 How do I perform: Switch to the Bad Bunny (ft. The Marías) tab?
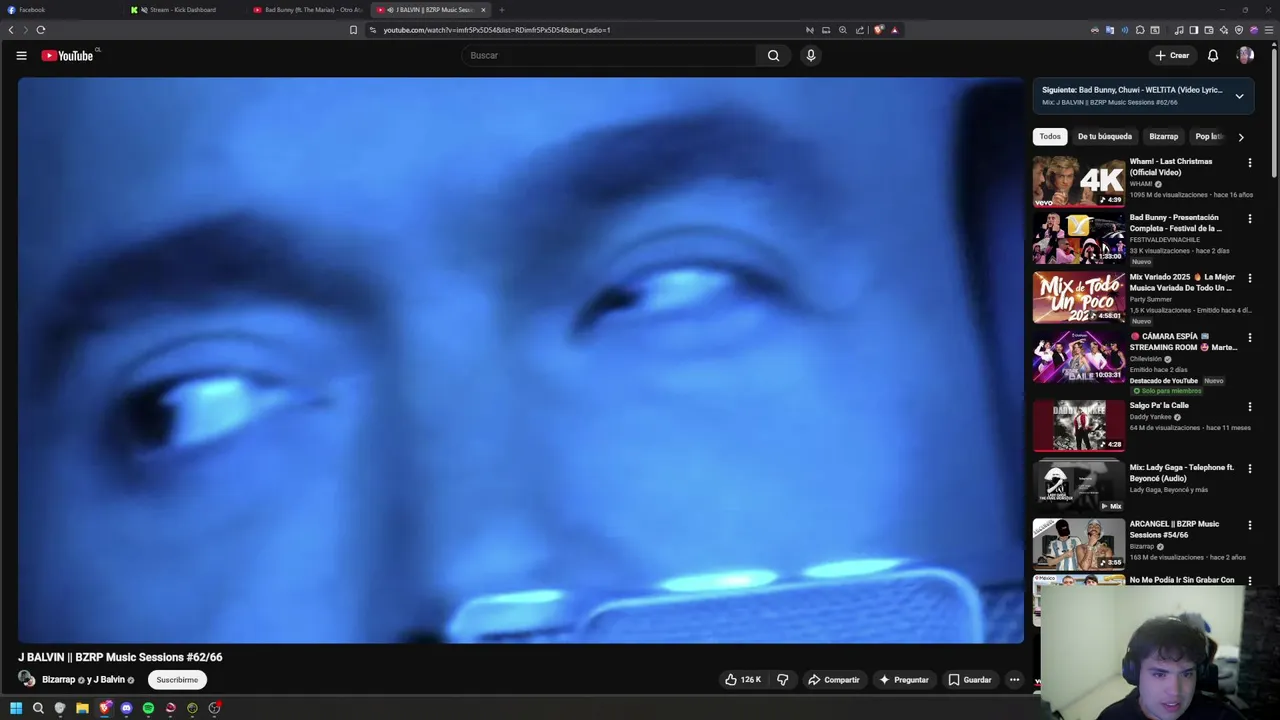309,10
